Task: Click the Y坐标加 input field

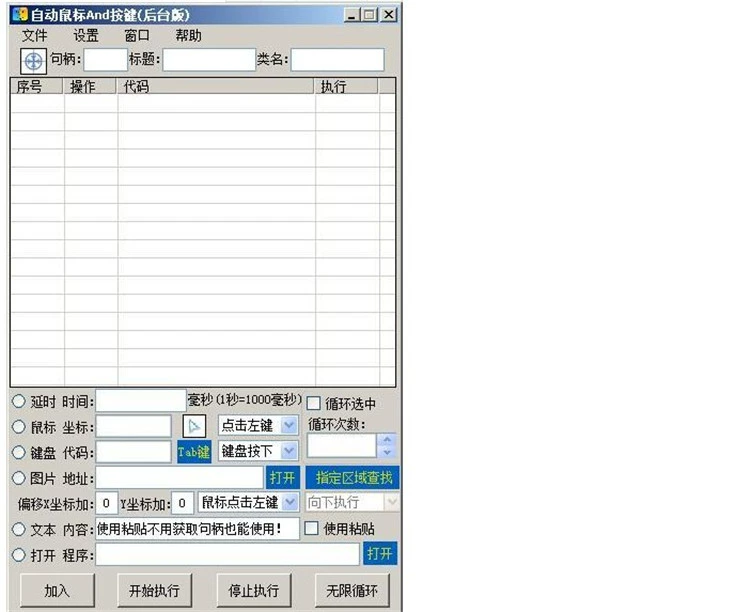Action: (182, 503)
